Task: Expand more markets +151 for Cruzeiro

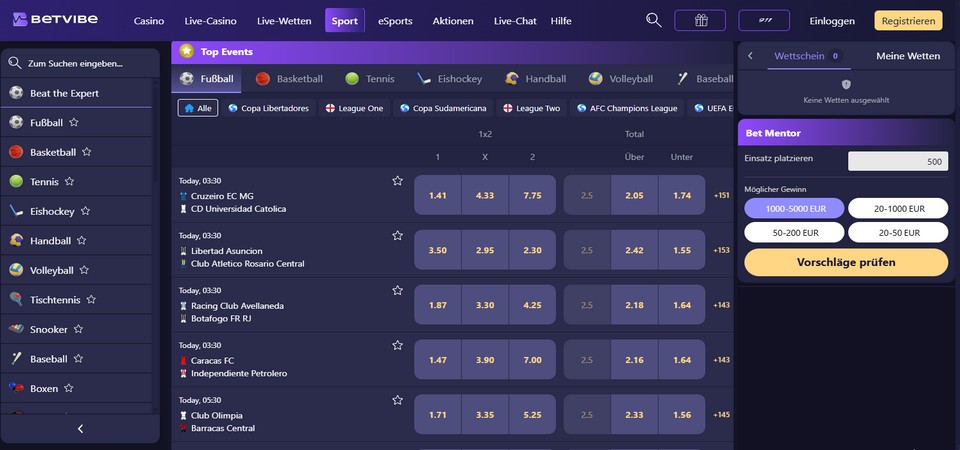Action: click(721, 195)
